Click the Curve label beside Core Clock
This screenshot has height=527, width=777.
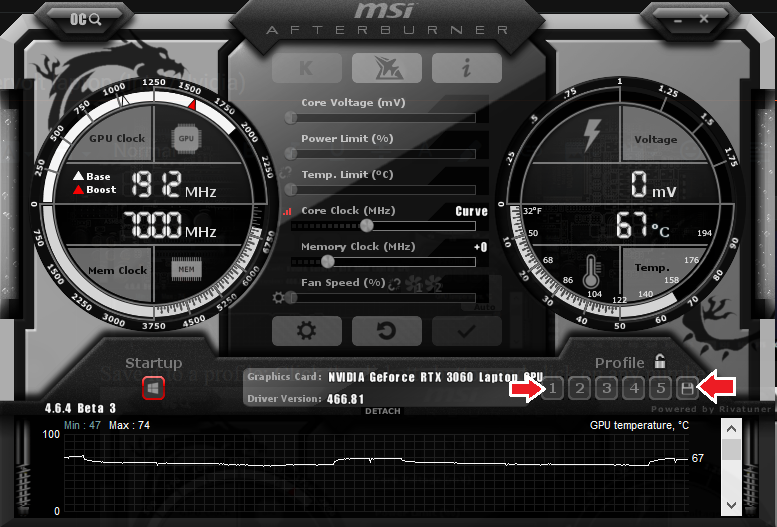[471, 211]
